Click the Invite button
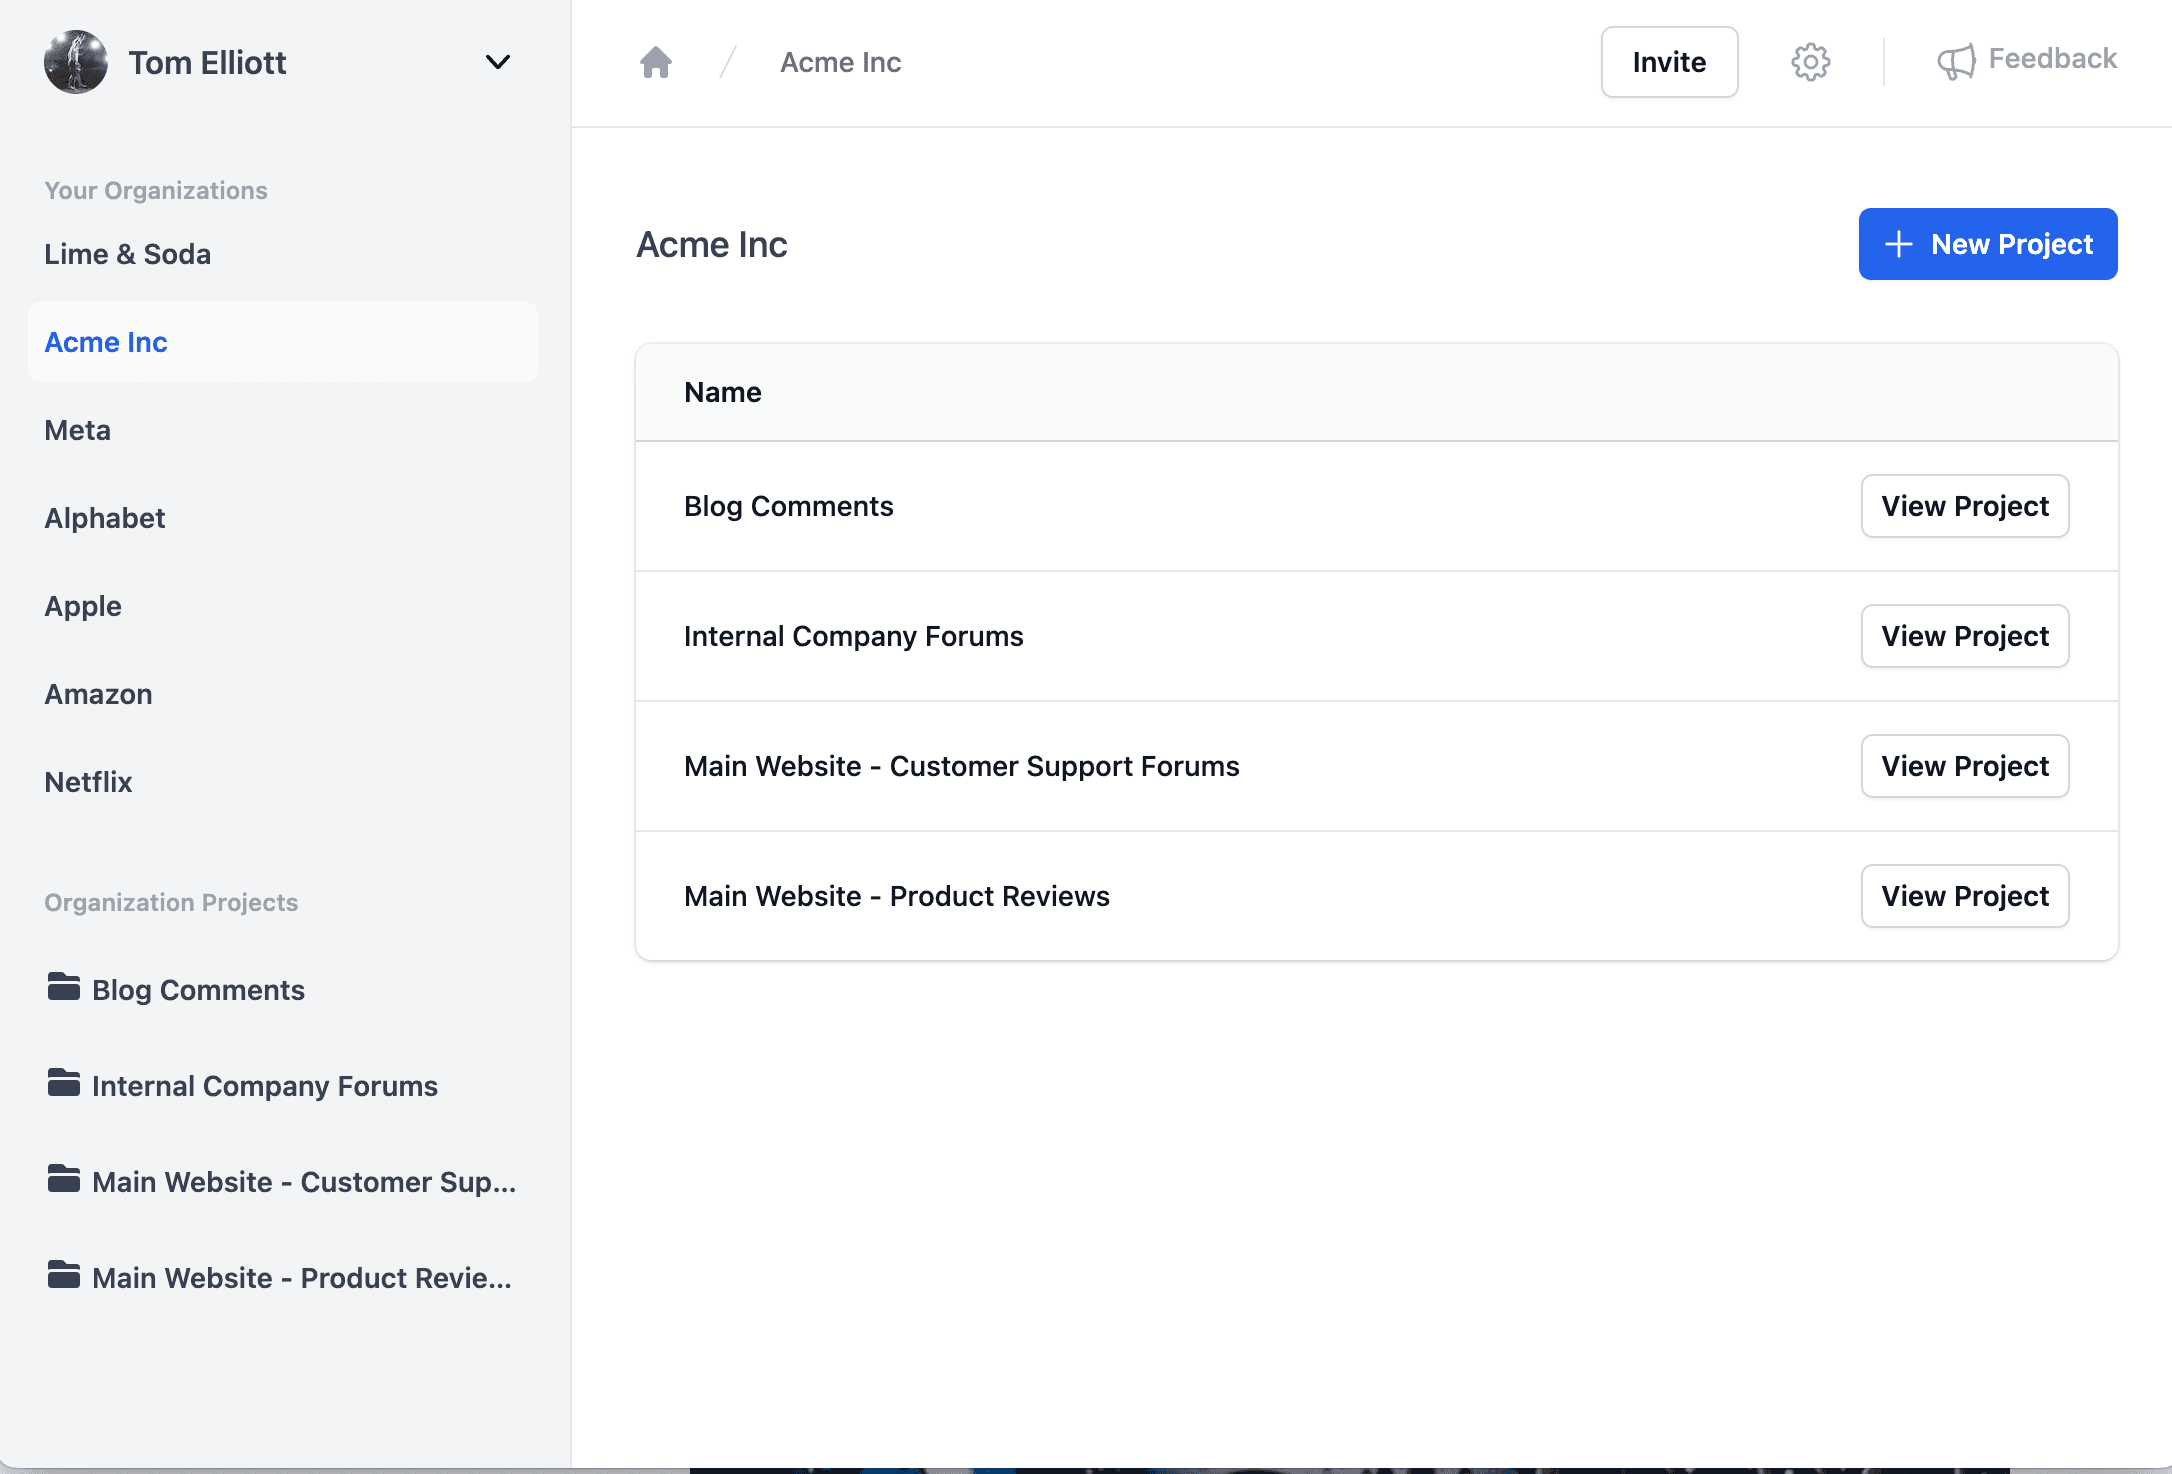Screen dimensions: 2172x1474 1669,62
